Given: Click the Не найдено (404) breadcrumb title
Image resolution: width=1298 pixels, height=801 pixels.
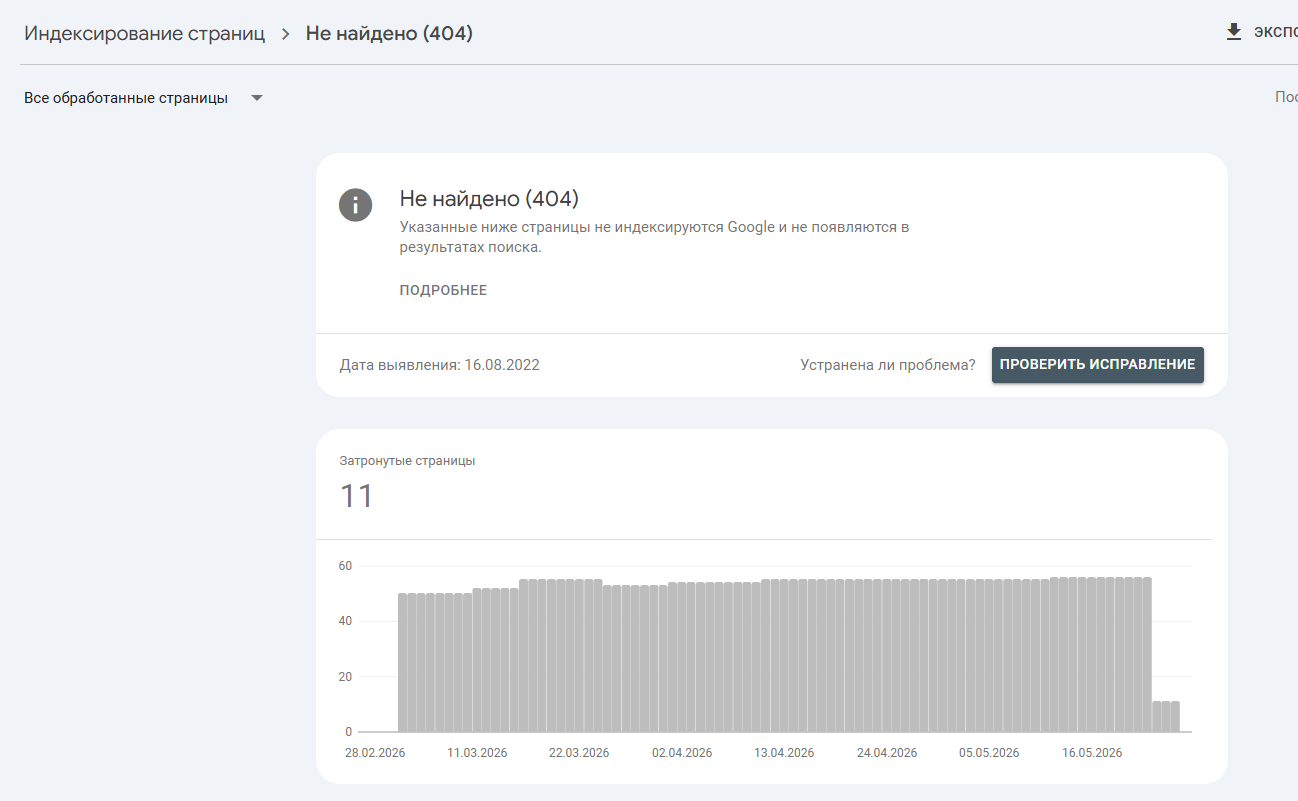Looking at the screenshot, I should coord(389,33).
